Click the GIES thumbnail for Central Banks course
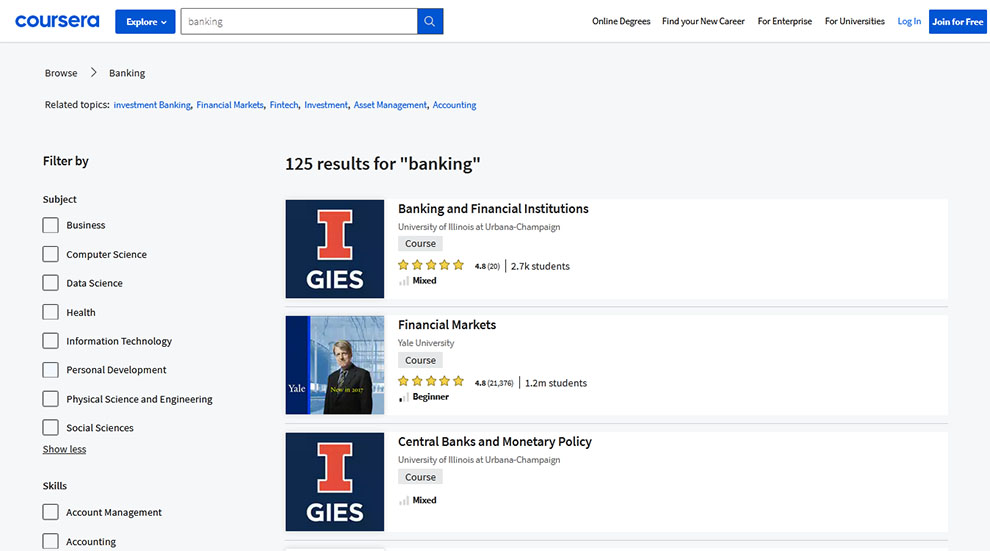The width and height of the screenshot is (990, 551). 335,482
